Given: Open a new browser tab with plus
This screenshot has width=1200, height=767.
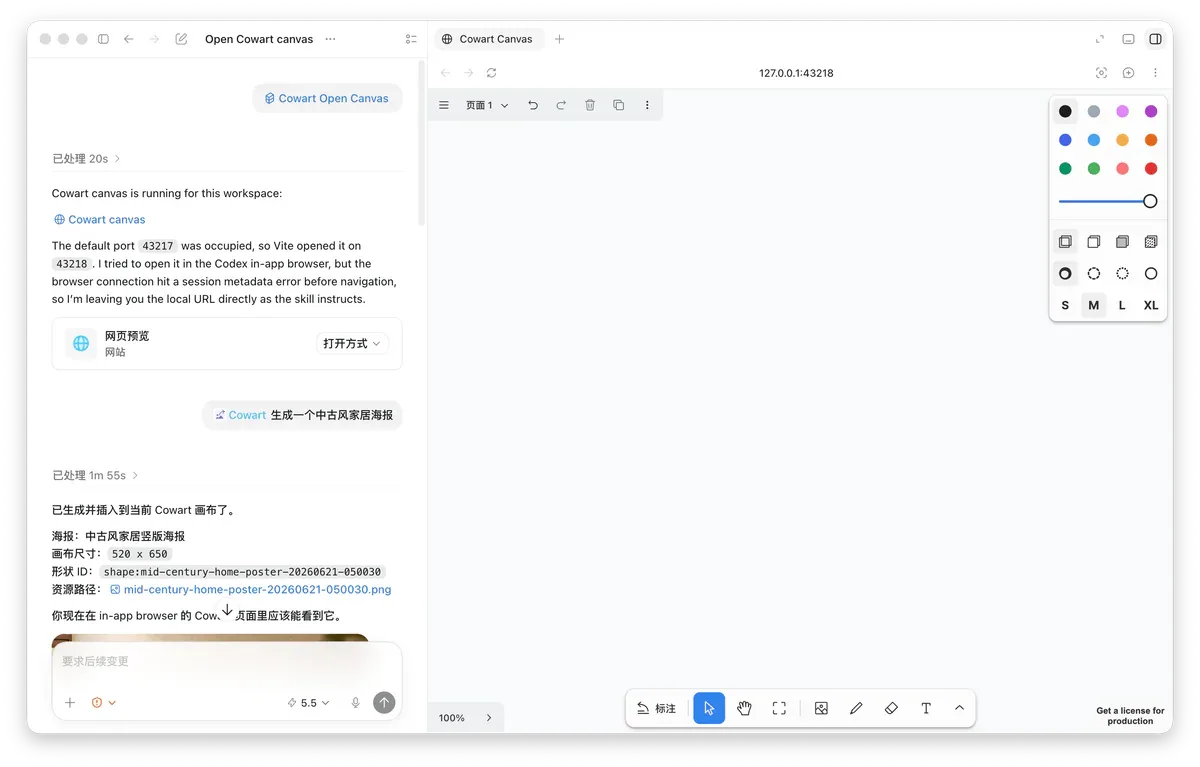Looking at the screenshot, I should [x=560, y=39].
